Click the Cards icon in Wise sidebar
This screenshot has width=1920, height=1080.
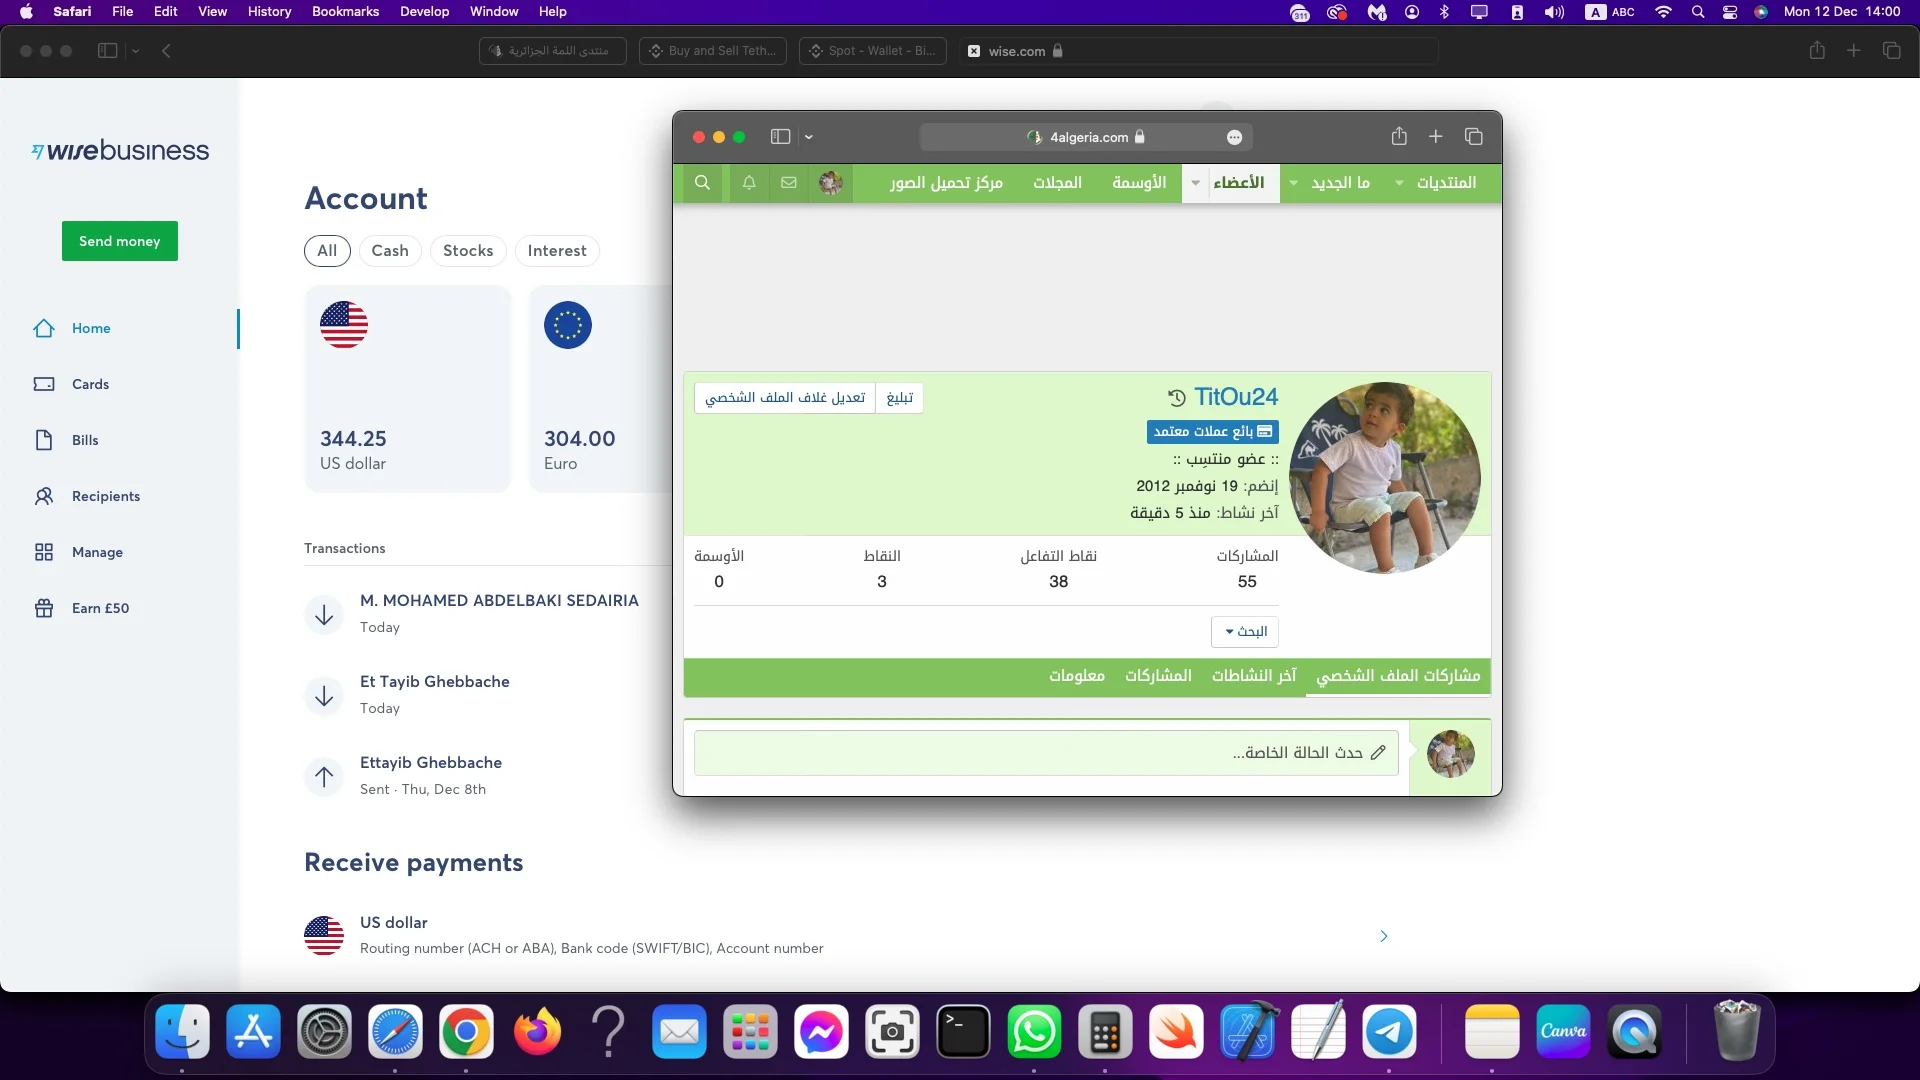(44, 384)
